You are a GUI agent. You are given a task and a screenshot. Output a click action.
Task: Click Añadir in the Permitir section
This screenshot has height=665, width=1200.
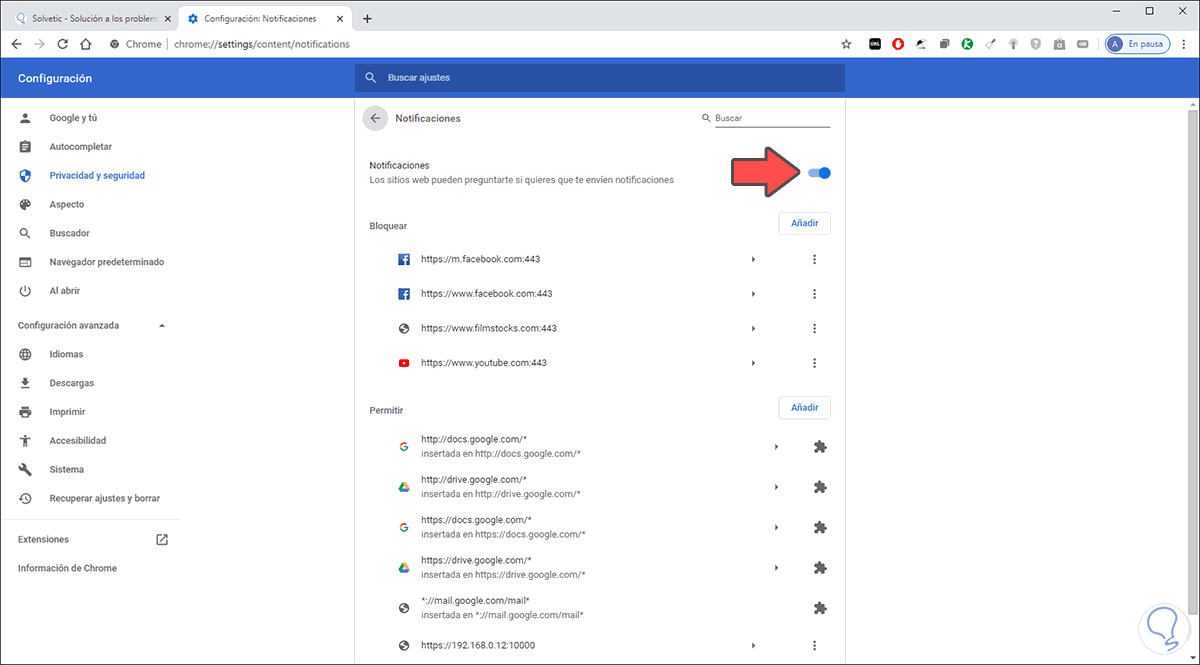click(x=804, y=408)
